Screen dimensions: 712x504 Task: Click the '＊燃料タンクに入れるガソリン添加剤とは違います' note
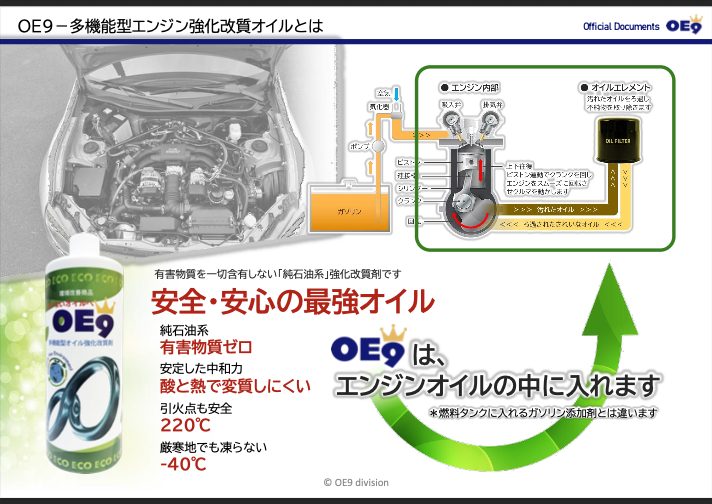click(x=543, y=413)
